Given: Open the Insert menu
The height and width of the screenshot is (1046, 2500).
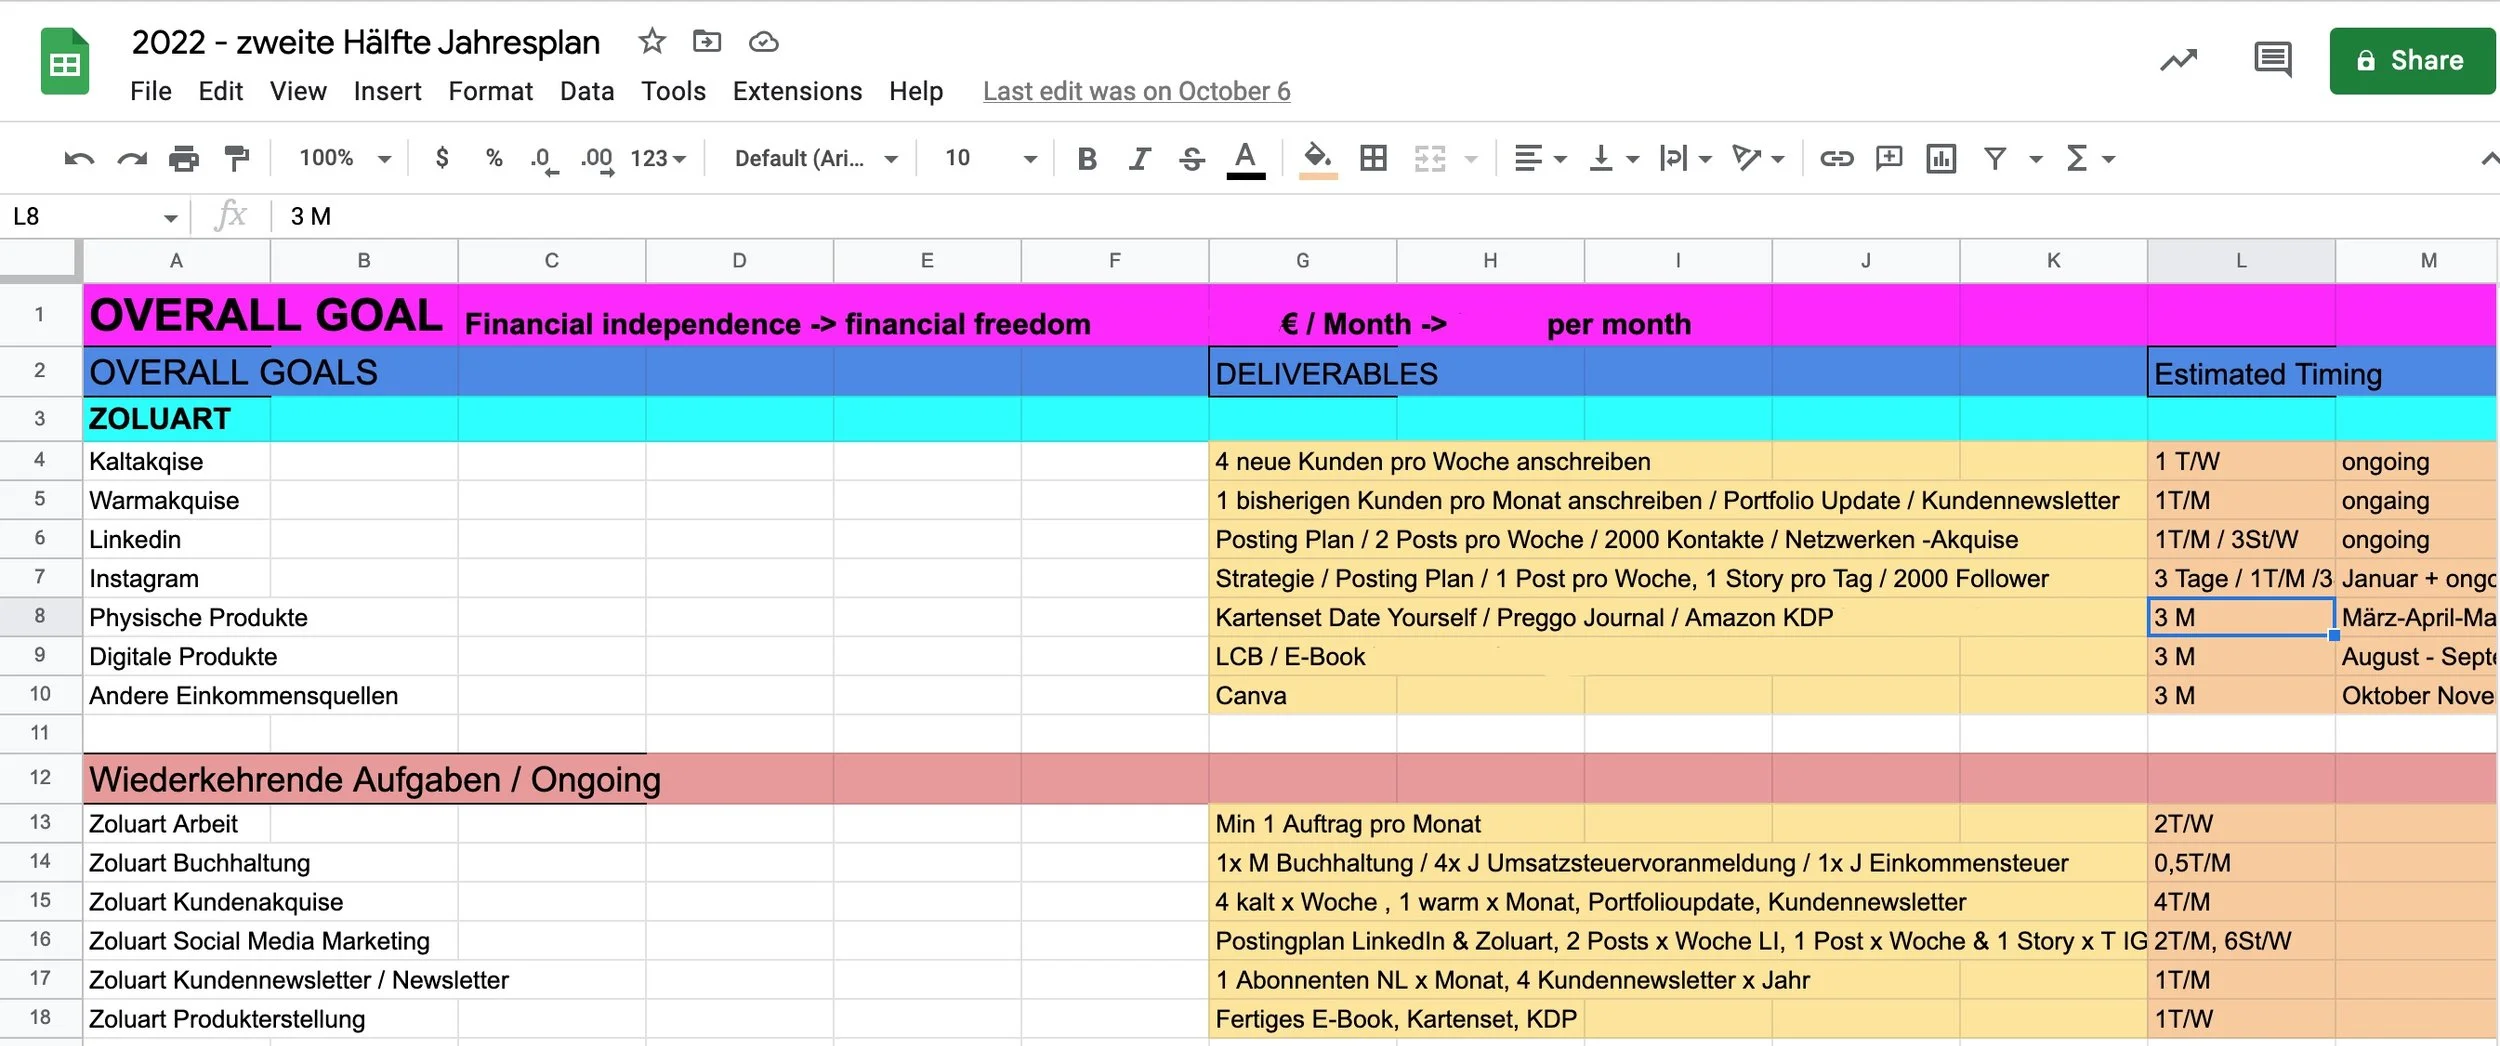Looking at the screenshot, I should (x=387, y=91).
